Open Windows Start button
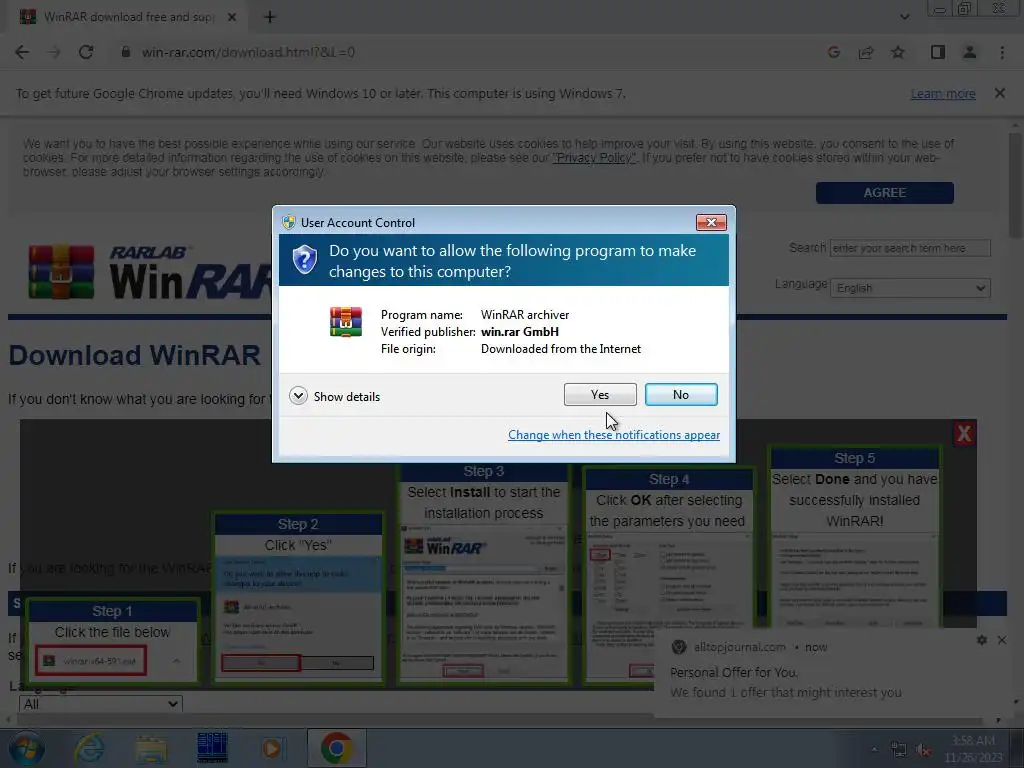The image size is (1024, 768). click(x=25, y=748)
